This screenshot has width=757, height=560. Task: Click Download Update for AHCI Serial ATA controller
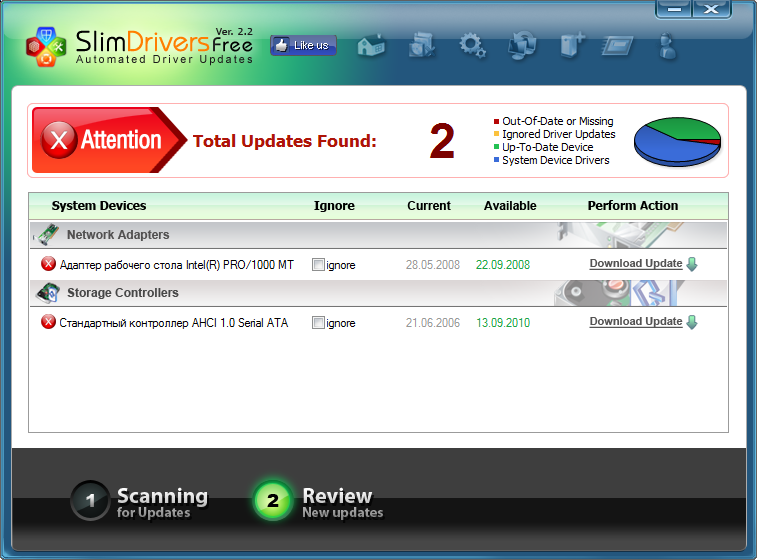tap(636, 322)
